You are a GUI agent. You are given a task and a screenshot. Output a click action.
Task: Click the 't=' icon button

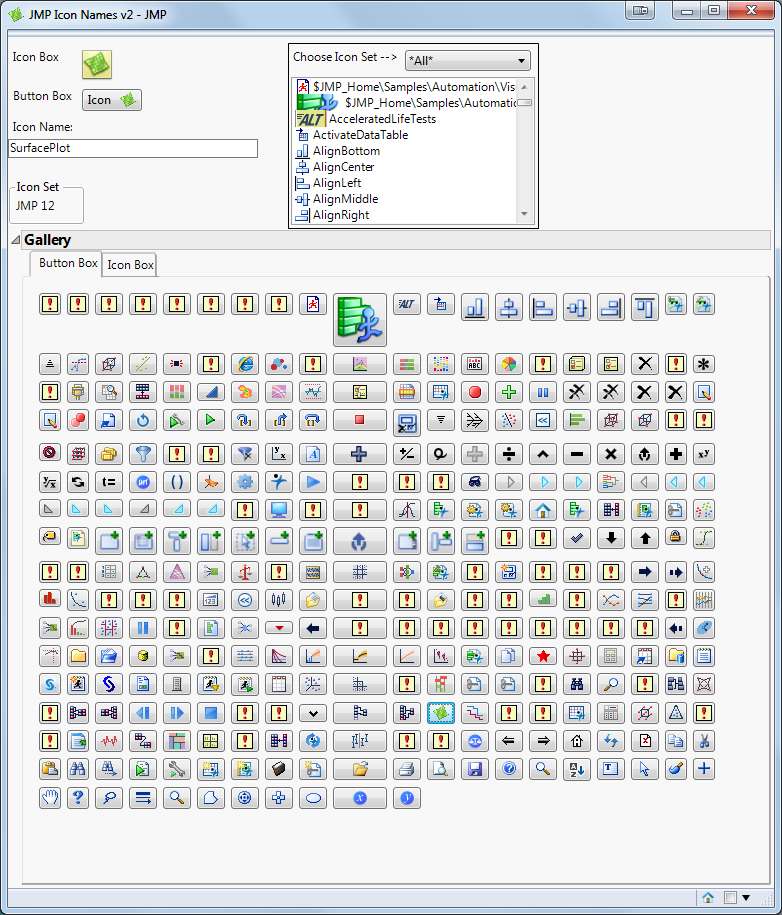(x=109, y=482)
